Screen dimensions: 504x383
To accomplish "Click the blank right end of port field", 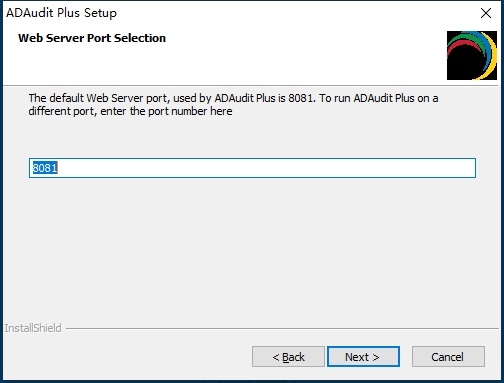I will pyautogui.click(x=433, y=168).
